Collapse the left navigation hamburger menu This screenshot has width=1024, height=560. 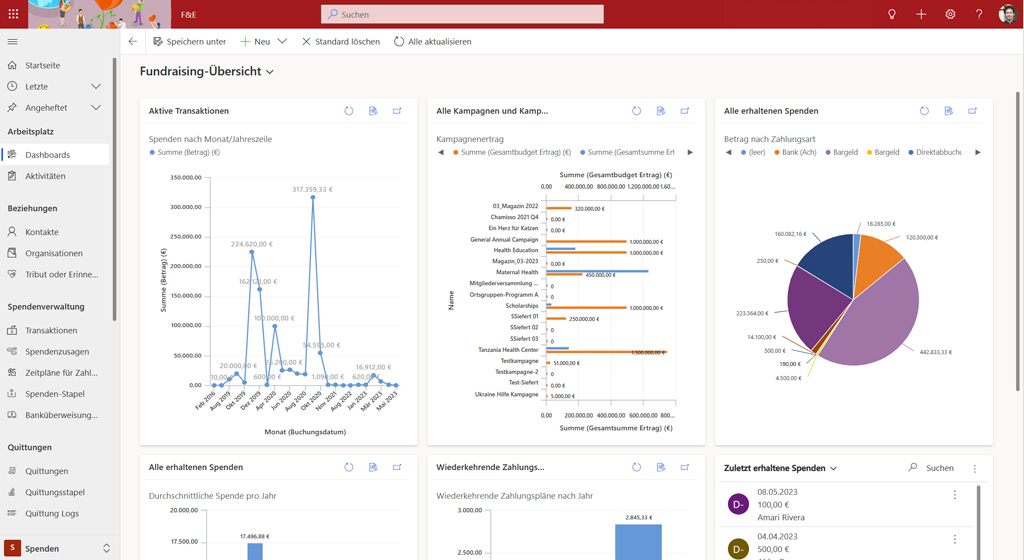(x=13, y=42)
